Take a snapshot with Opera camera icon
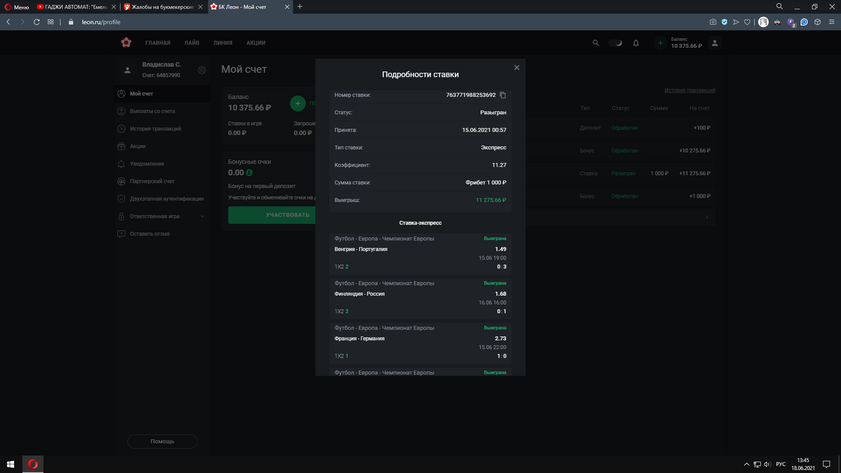Screen dimensions: 841x473 click(713, 22)
